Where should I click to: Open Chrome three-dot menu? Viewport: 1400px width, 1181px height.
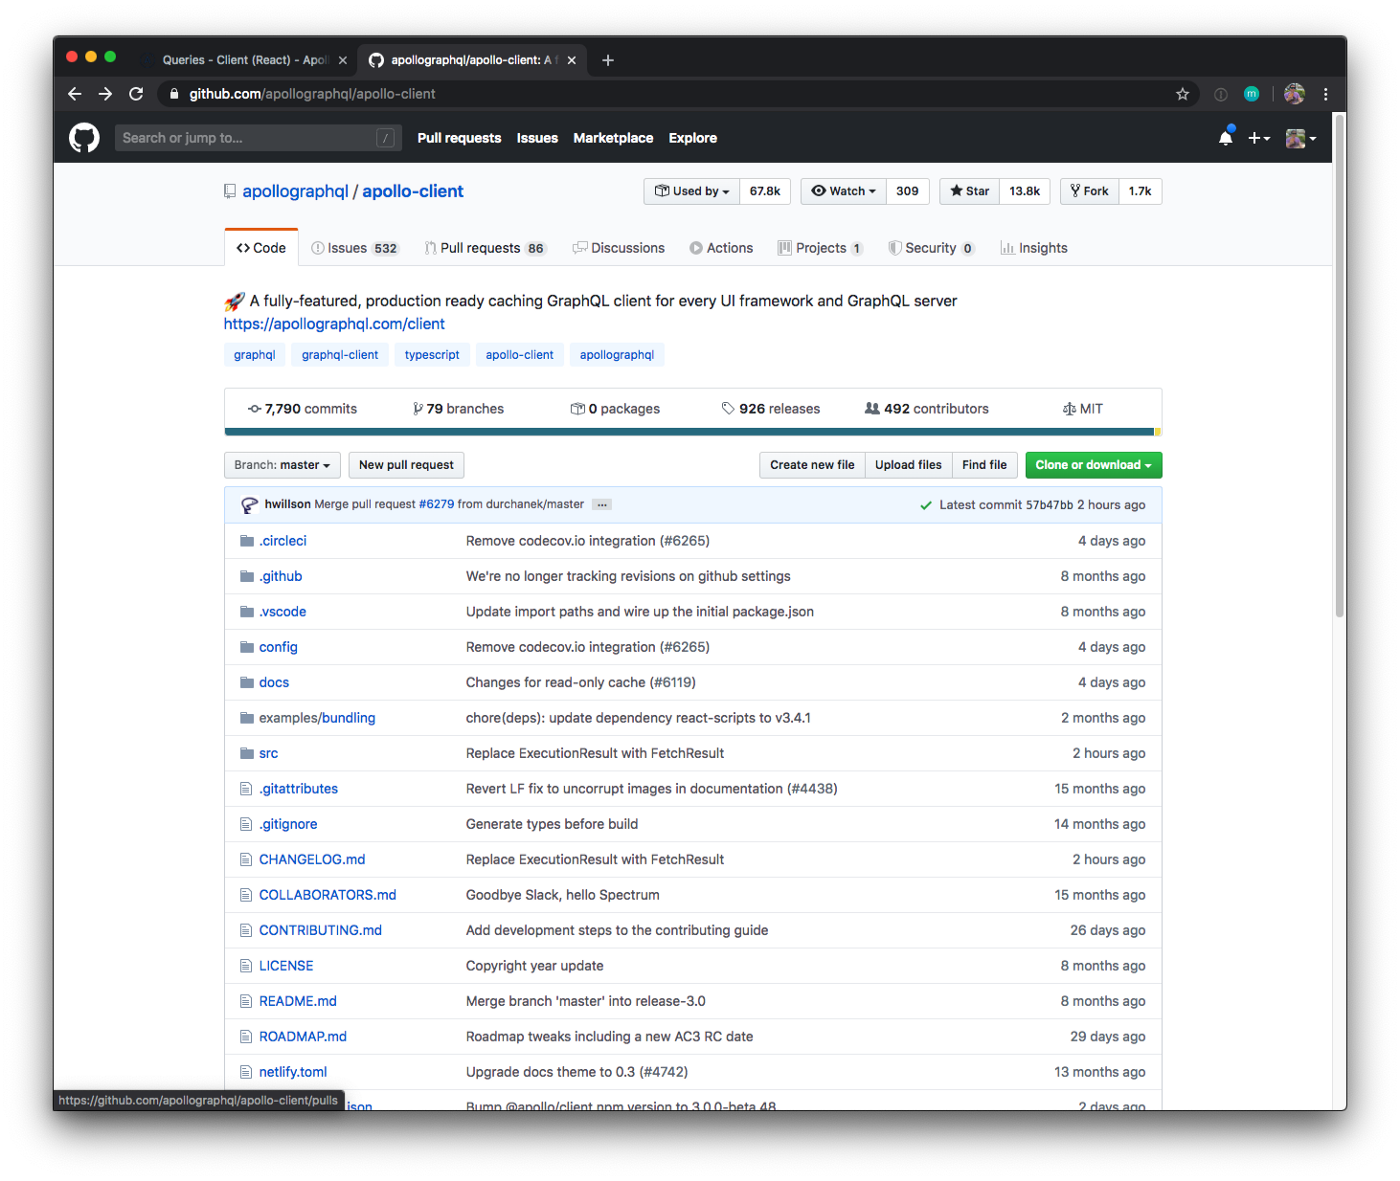point(1326,94)
